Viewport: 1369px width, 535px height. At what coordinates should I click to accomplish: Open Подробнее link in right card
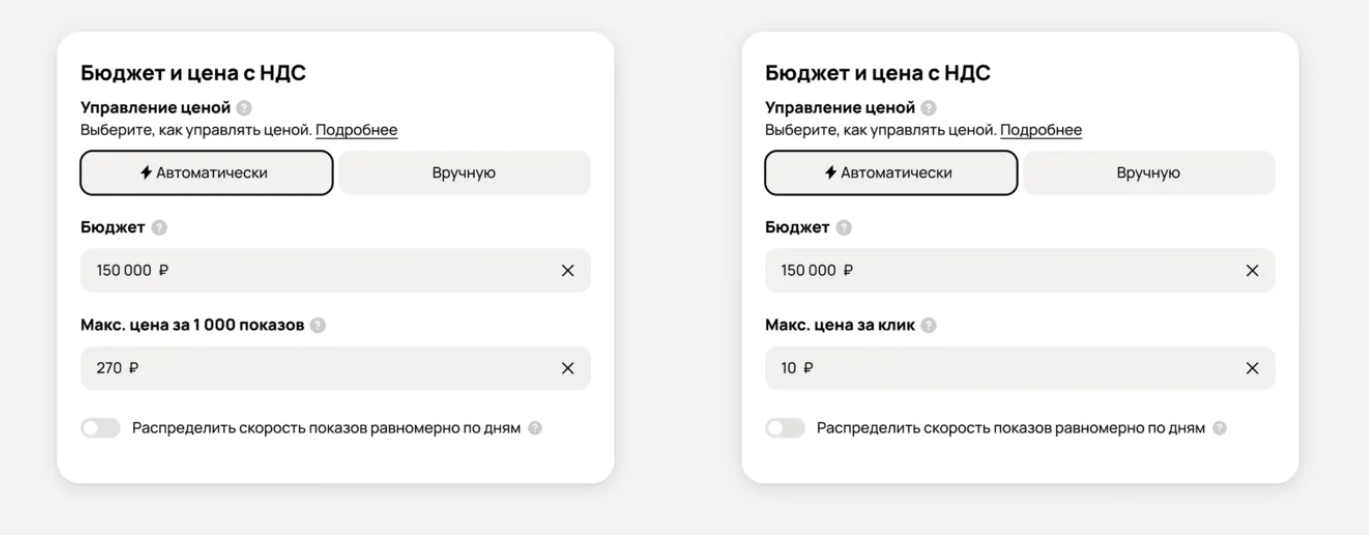[1041, 130]
